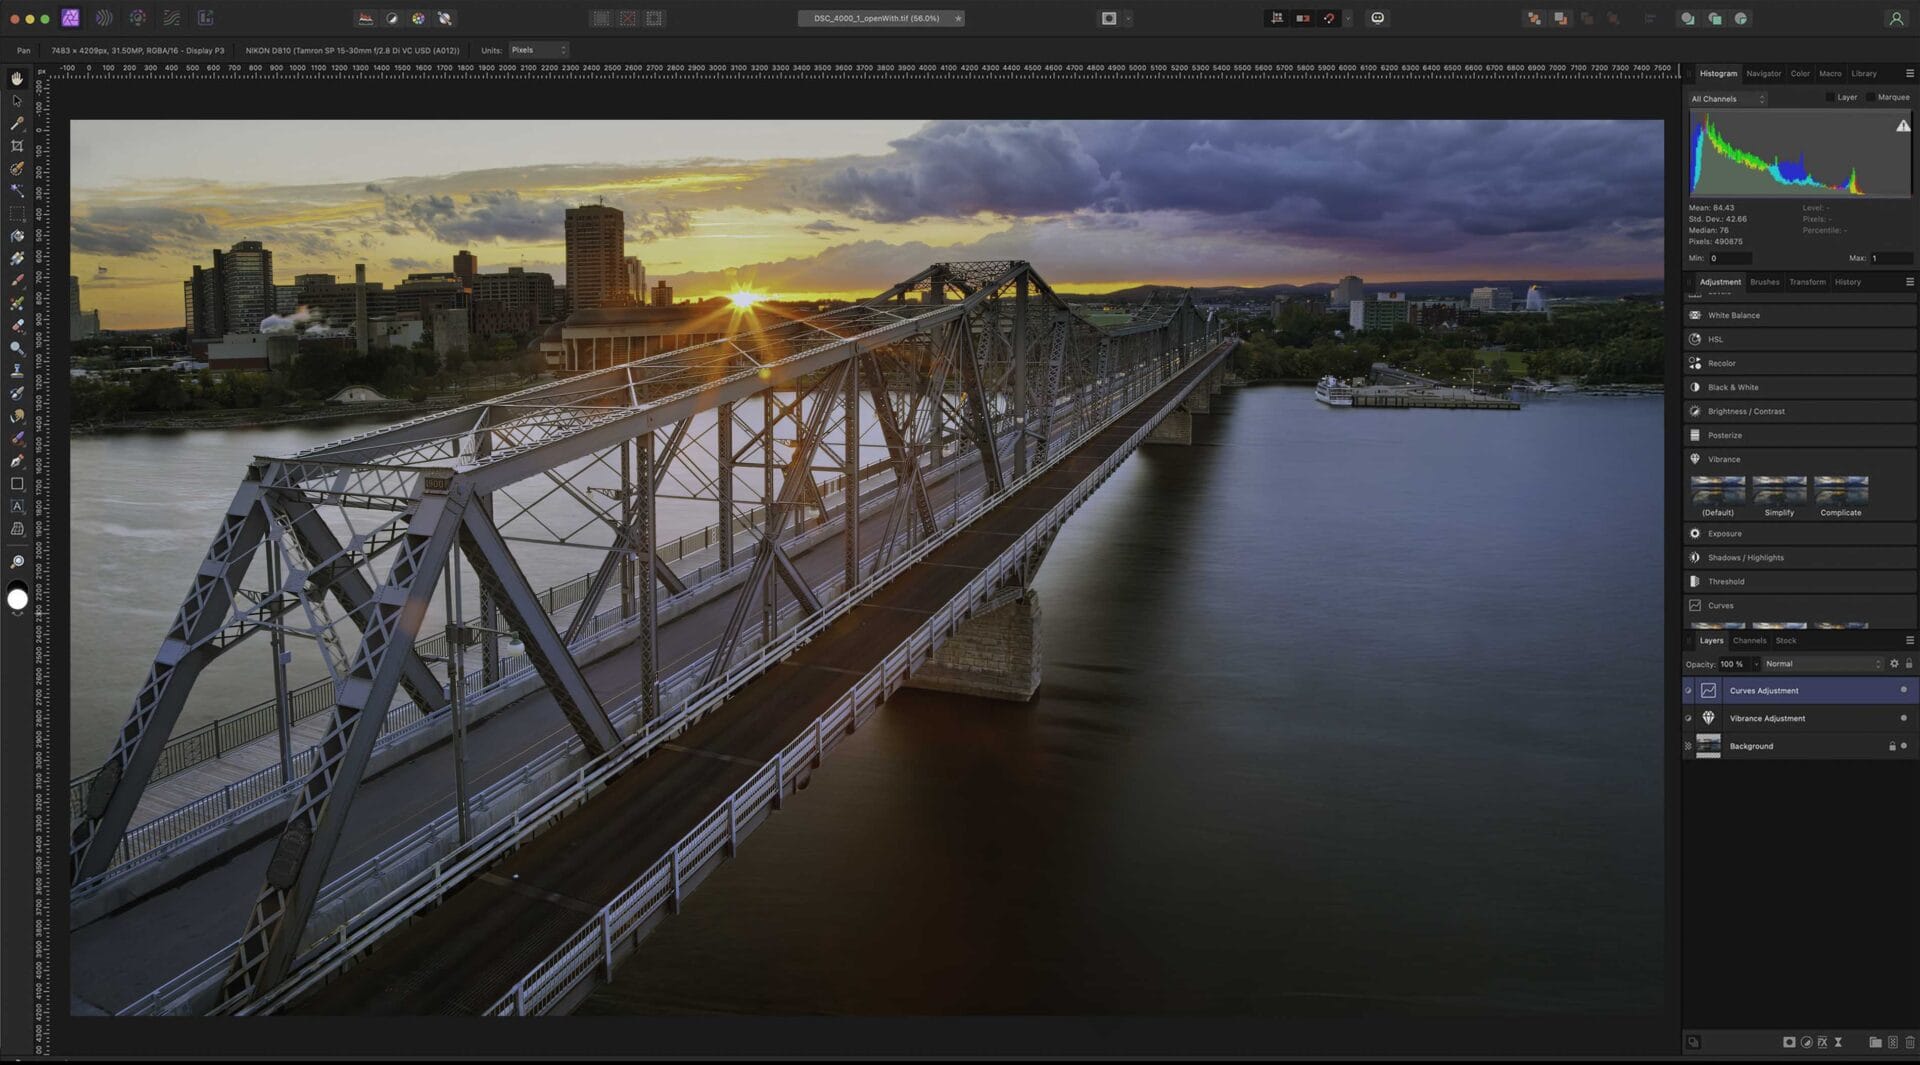Select the Pen tool
This screenshot has width=1920, height=1065.
click(x=17, y=460)
